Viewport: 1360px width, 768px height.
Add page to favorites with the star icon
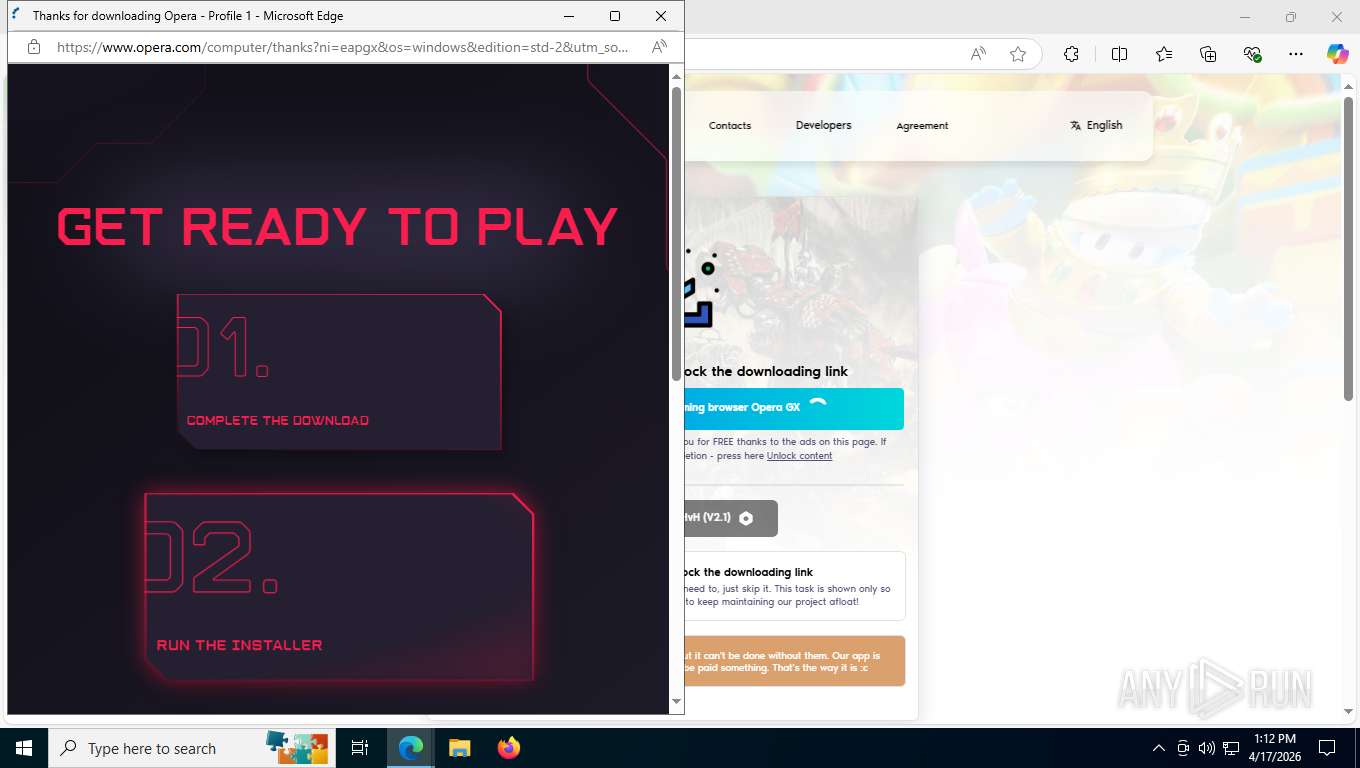click(1017, 55)
